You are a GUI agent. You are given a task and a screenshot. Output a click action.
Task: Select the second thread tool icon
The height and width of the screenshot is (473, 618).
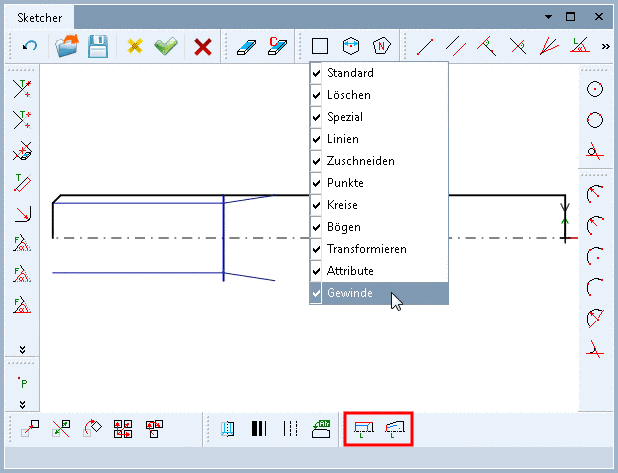tap(395, 429)
